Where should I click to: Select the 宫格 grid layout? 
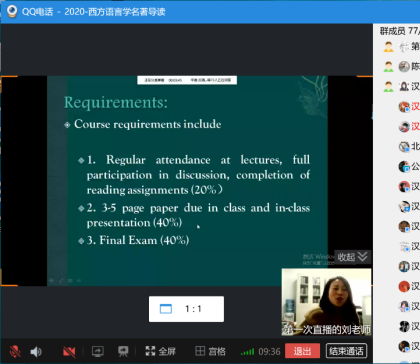pos(210,351)
